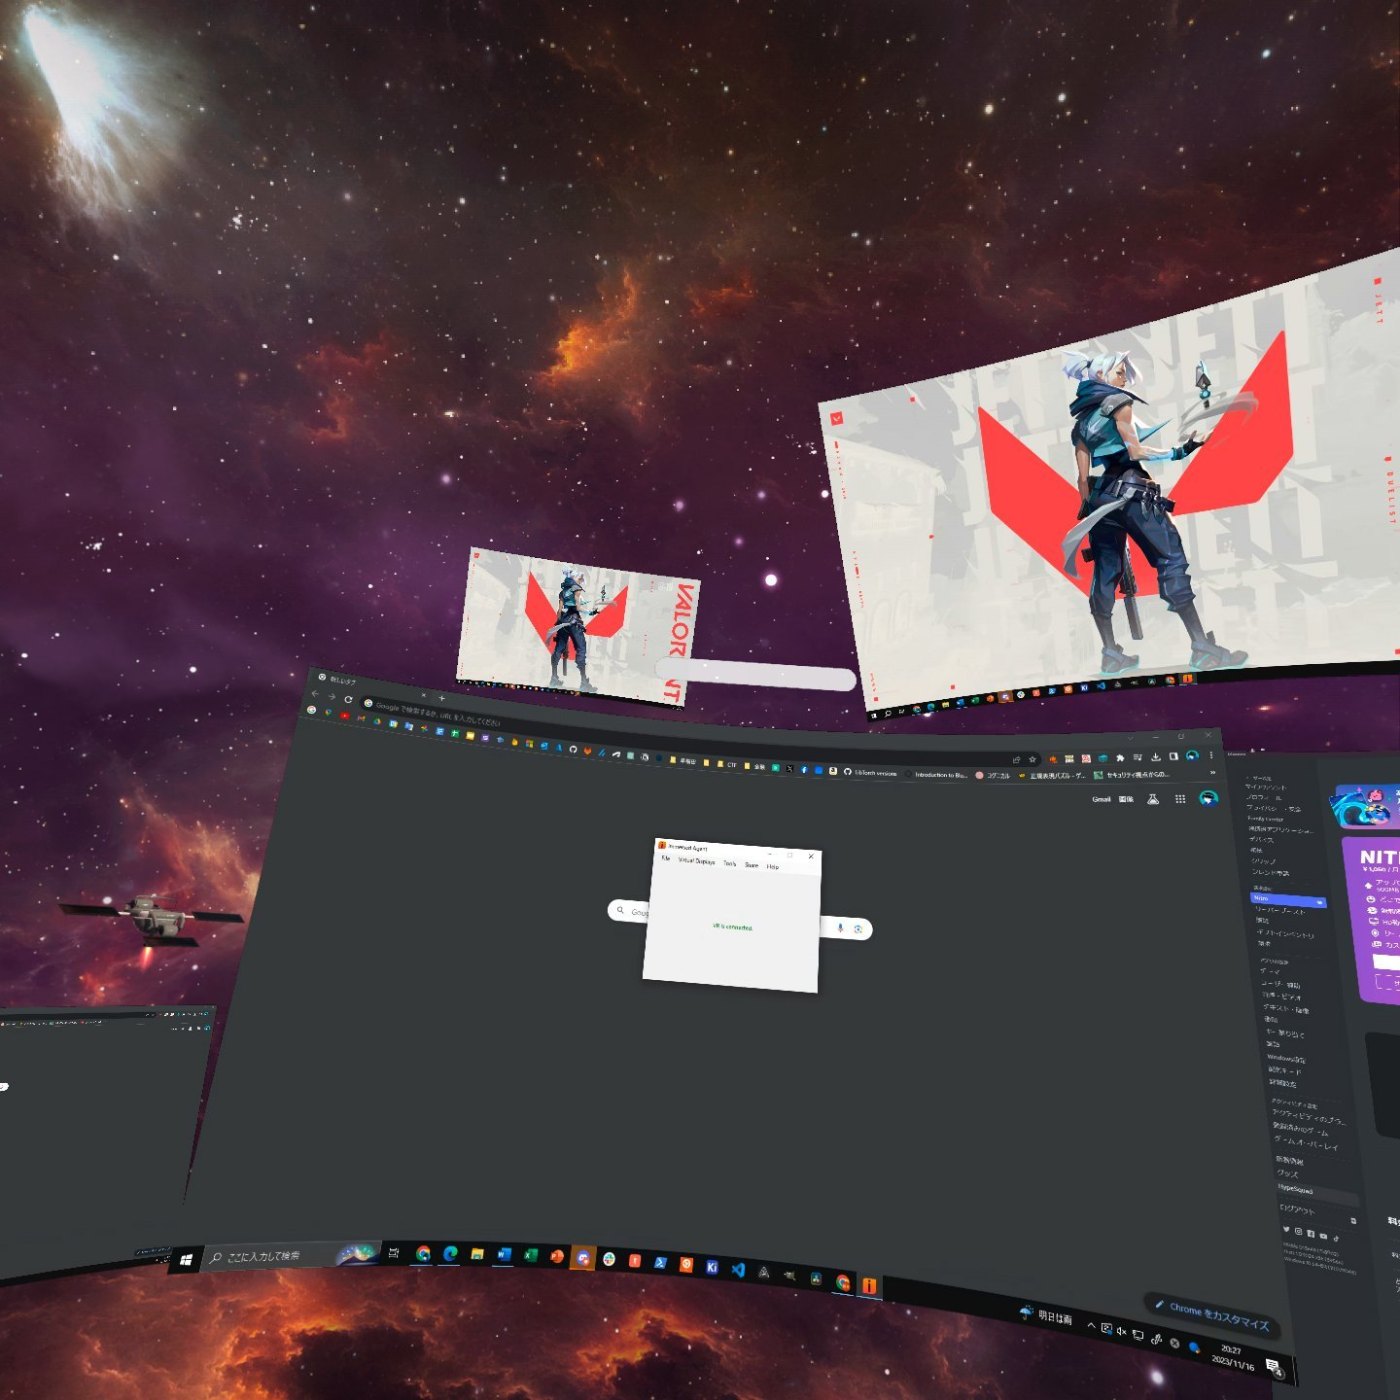Launch Microsoft Edge from the taskbar
Viewport: 1400px width, 1400px height.
(x=450, y=1253)
